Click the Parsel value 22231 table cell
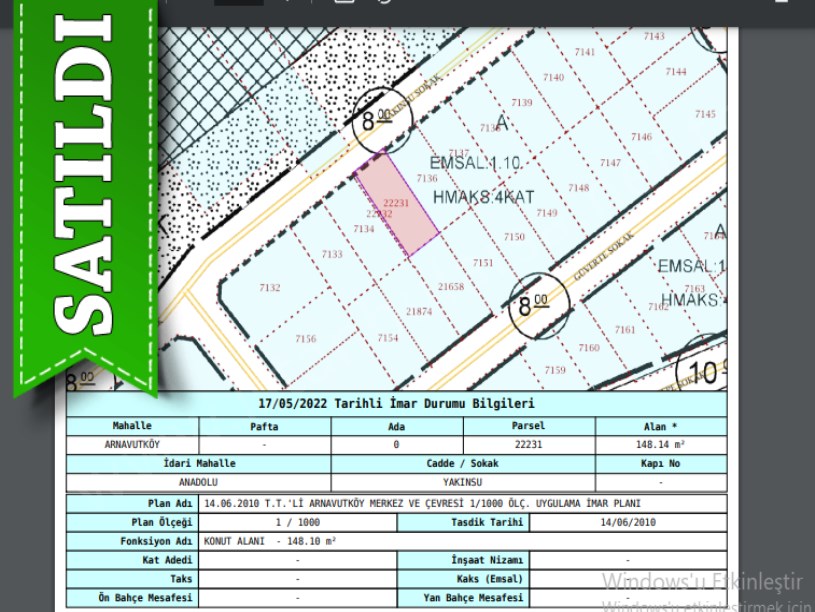Screen dimensions: 815x612 tap(528, 443)
